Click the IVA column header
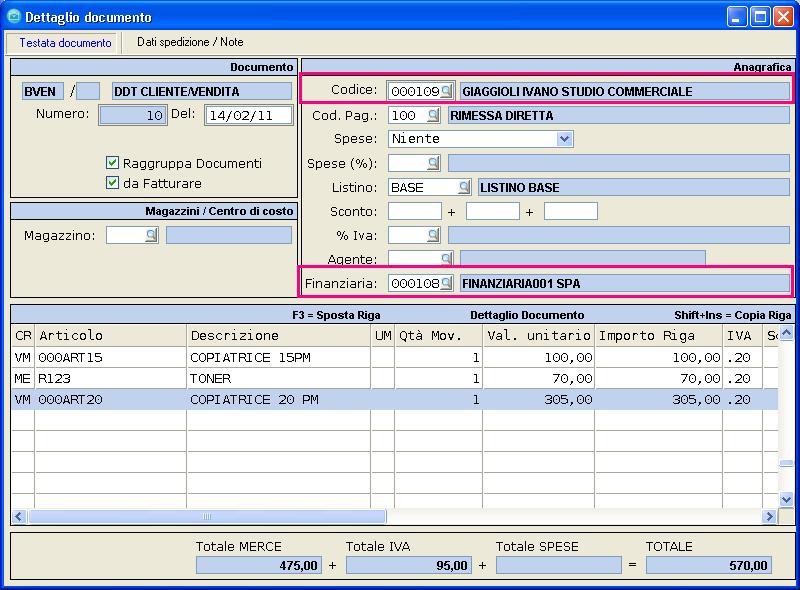800x590 pixels. coord(743,335)
